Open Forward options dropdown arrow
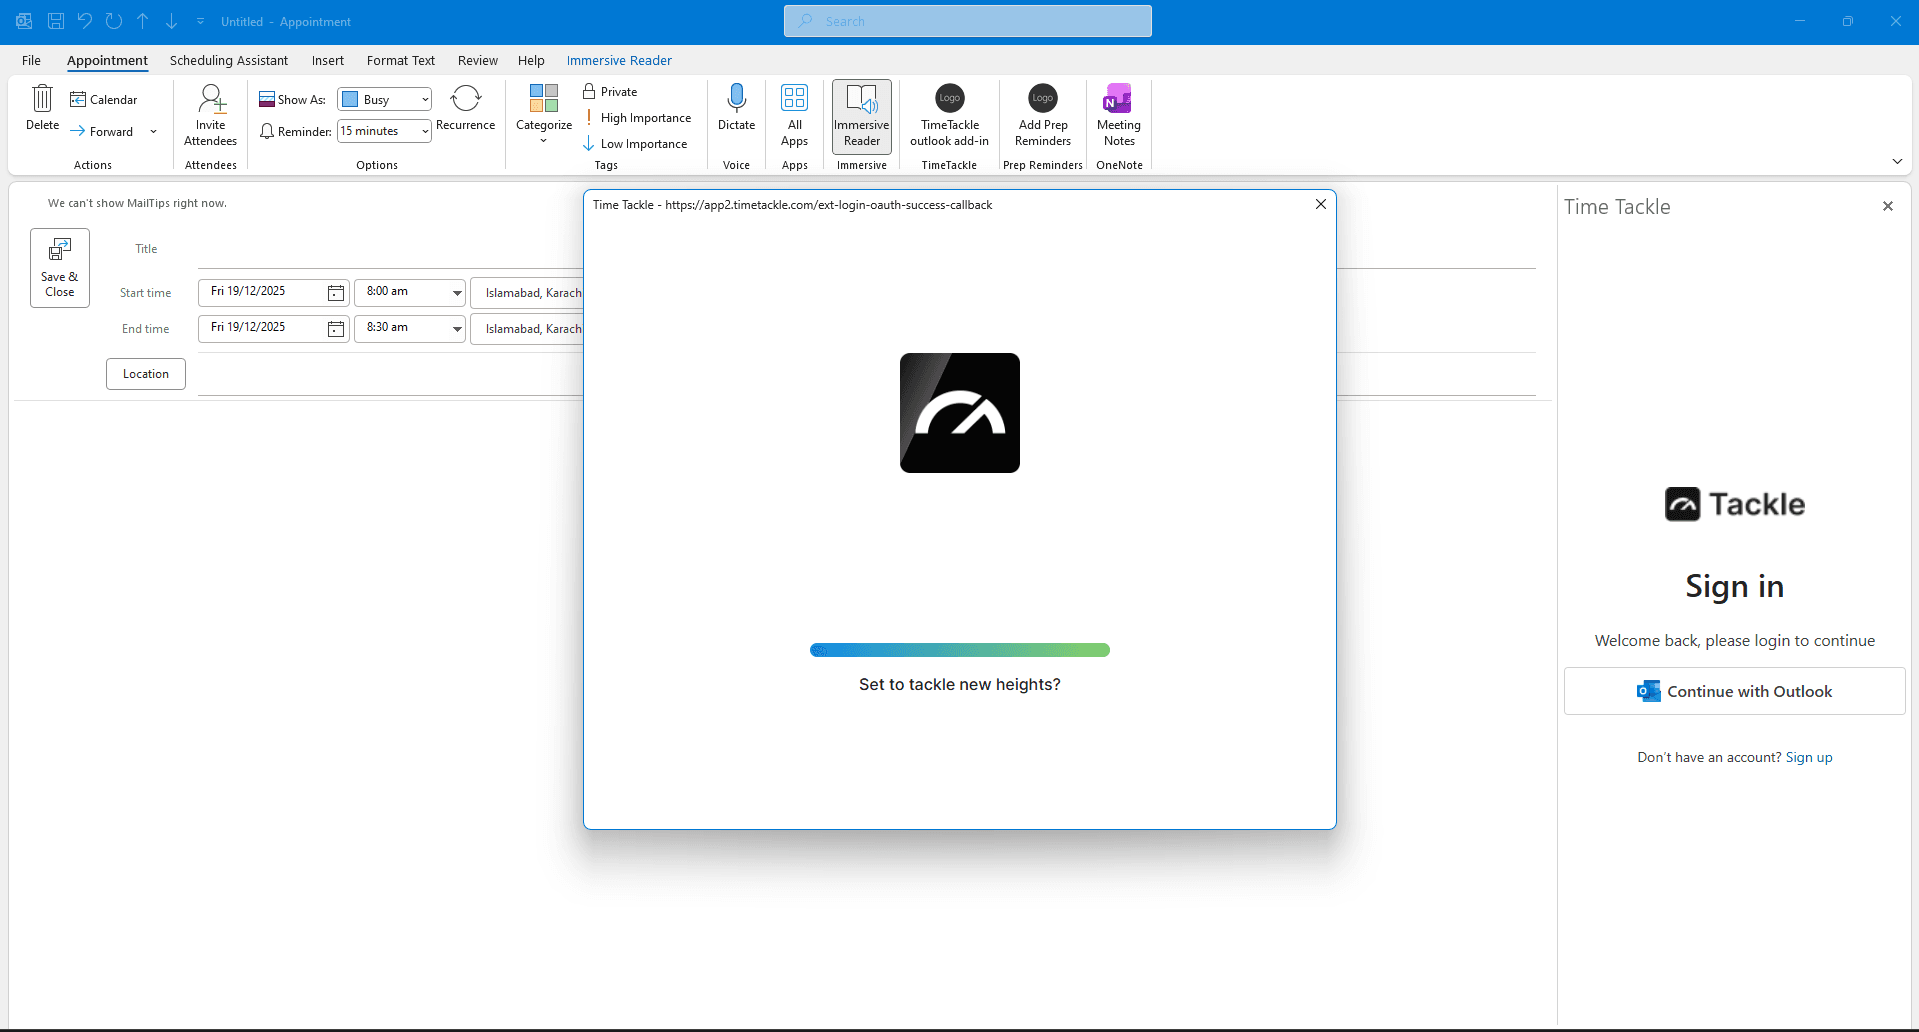The height and width of the screenshot is (1032, 1919). [153, 131]
